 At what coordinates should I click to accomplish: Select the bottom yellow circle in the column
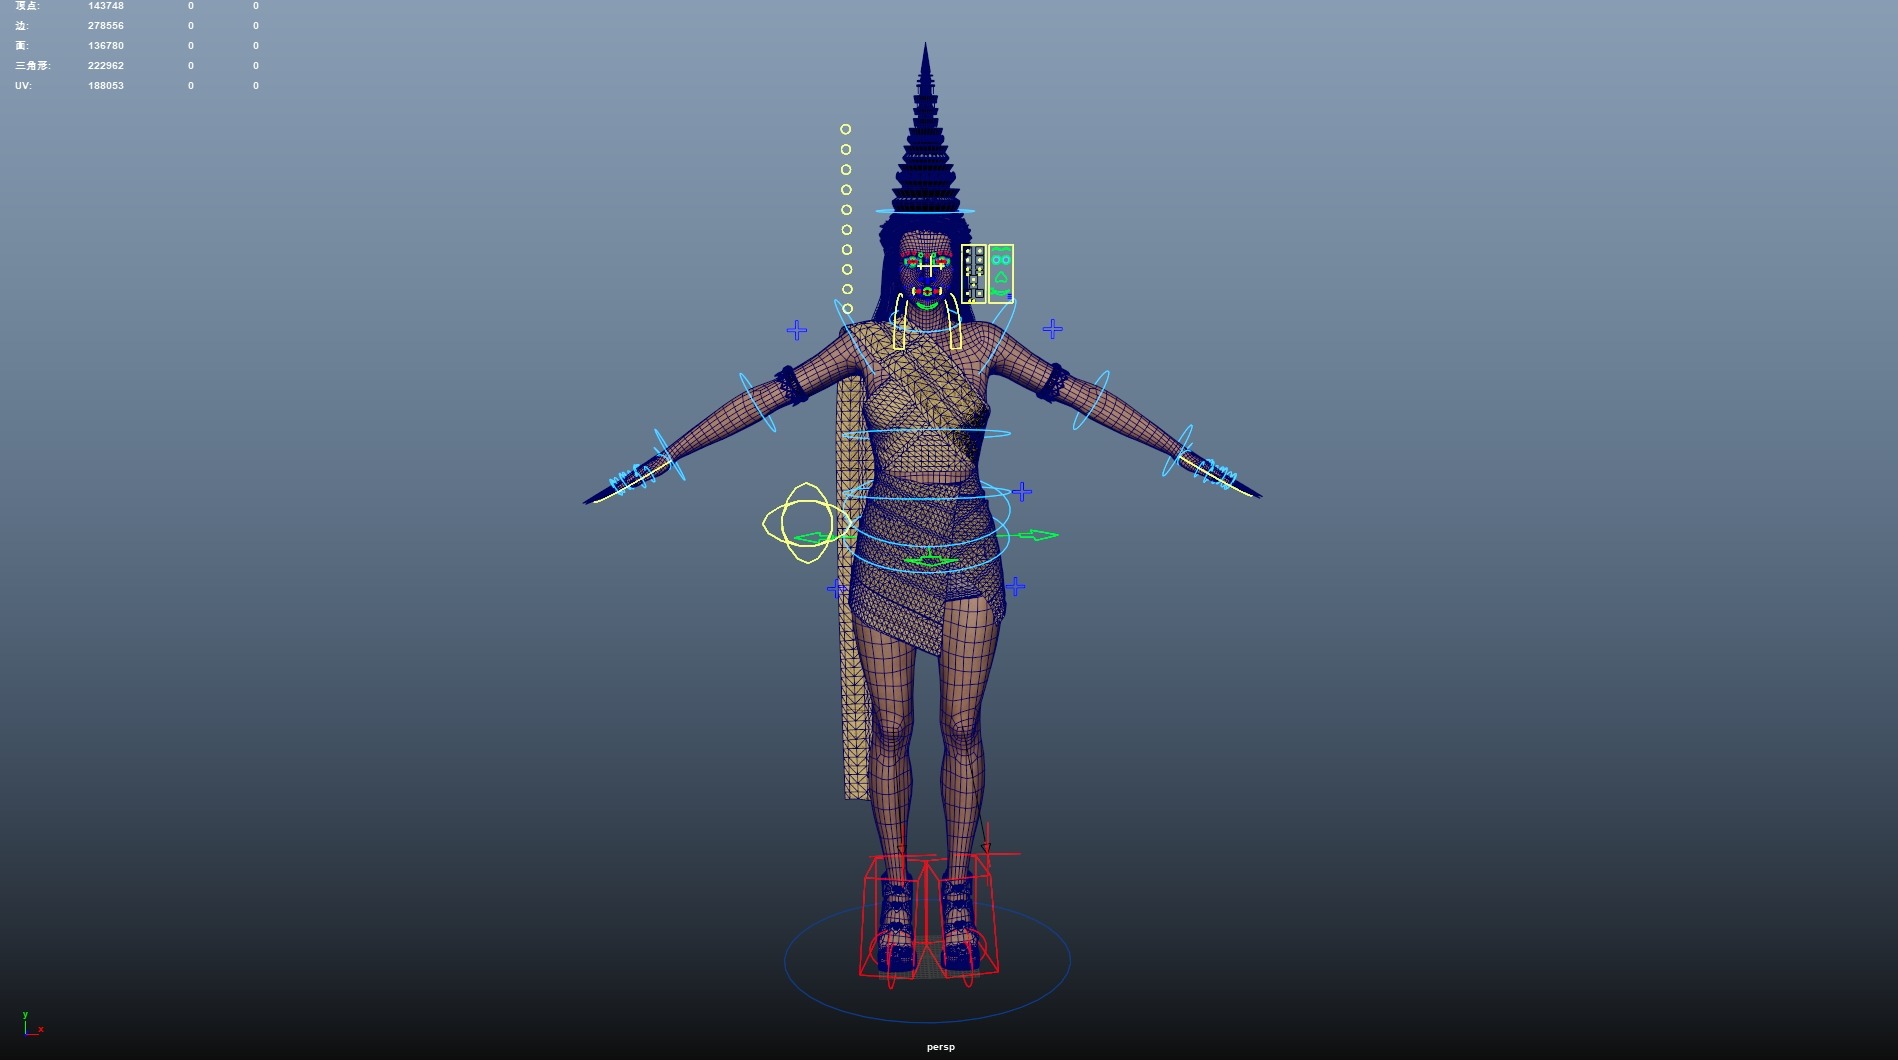pyautogui.click(x=847, y=309)
